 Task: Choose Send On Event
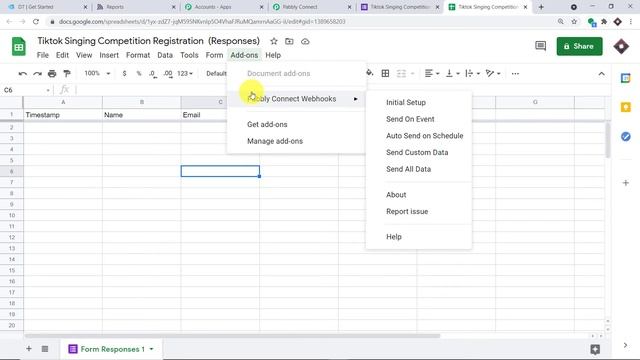click(x=419, y=119)
